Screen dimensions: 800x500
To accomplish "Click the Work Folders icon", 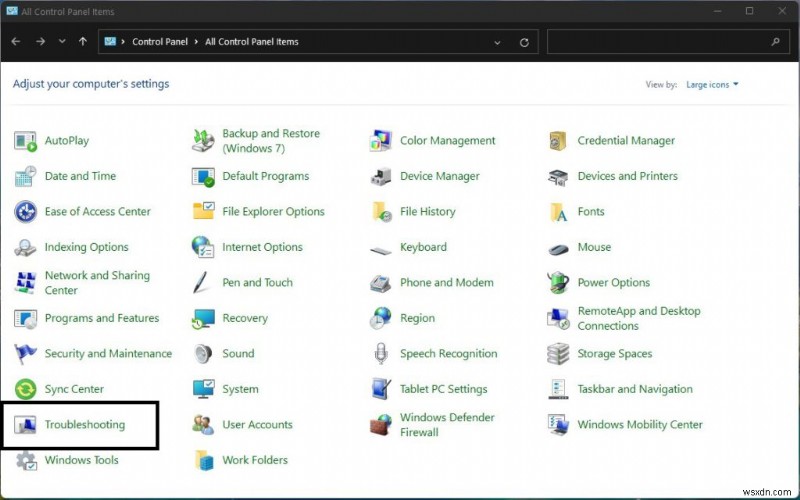I will pos(204,460).
